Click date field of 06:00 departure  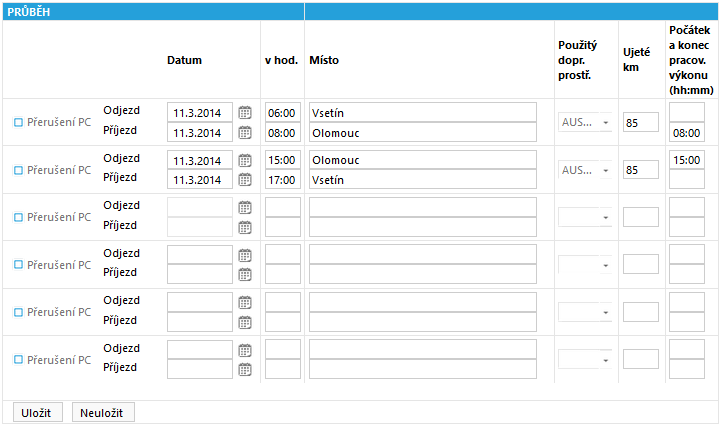(x=200, y=113)
